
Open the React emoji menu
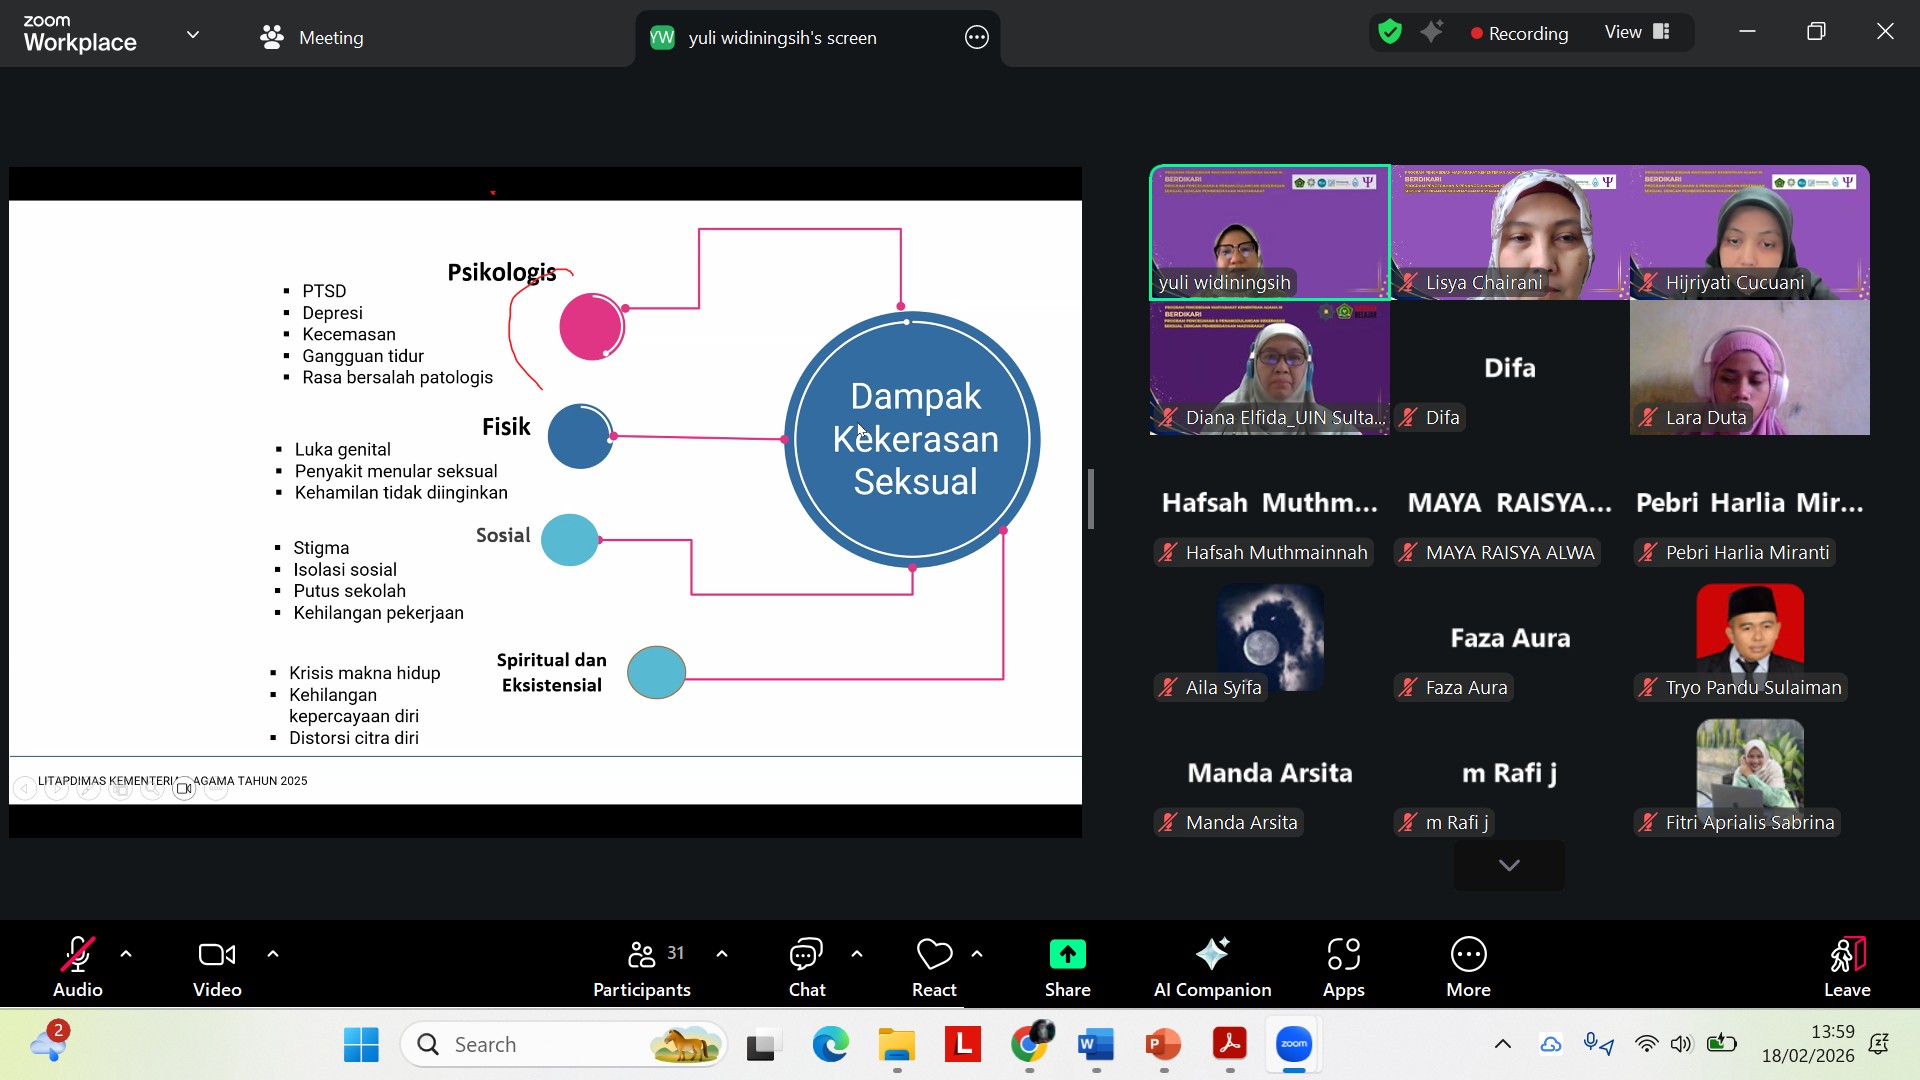point(933,967)
